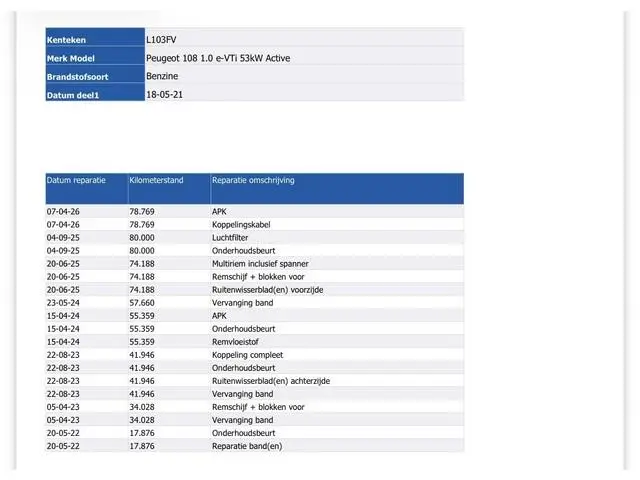Click the Datum deel1 date 18-05-21
The height and width of the screenshot is (480, 640).
pos(164,95)
